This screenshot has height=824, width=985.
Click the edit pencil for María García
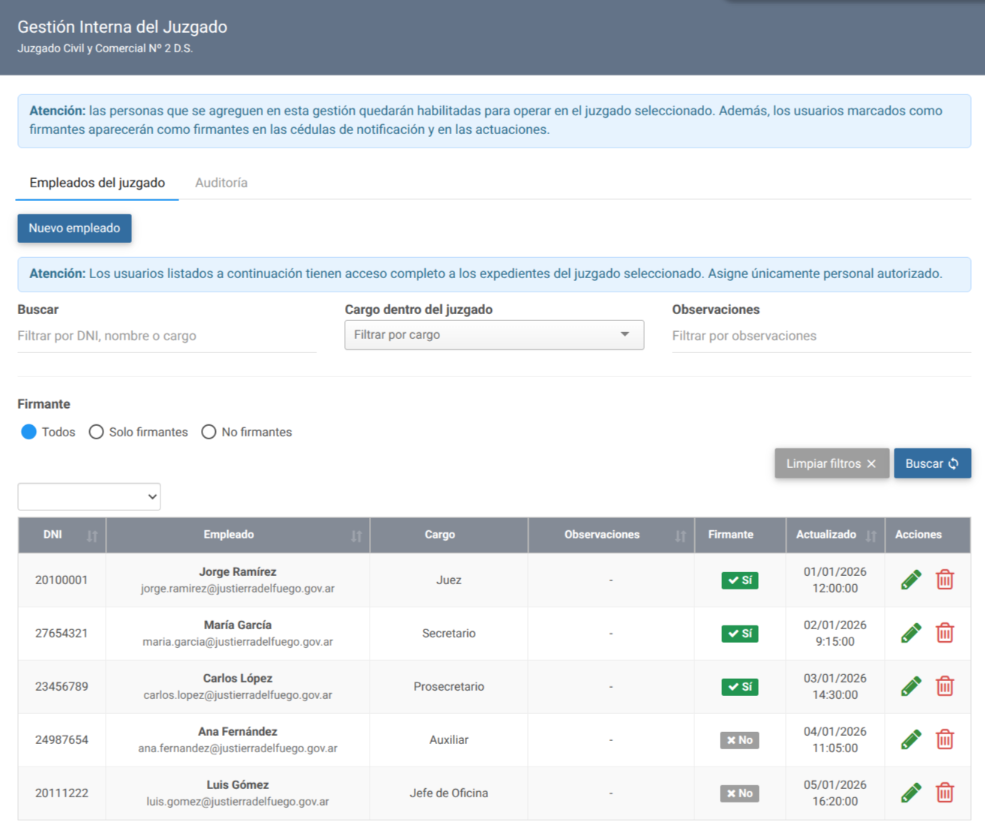(x=910, y=633)
